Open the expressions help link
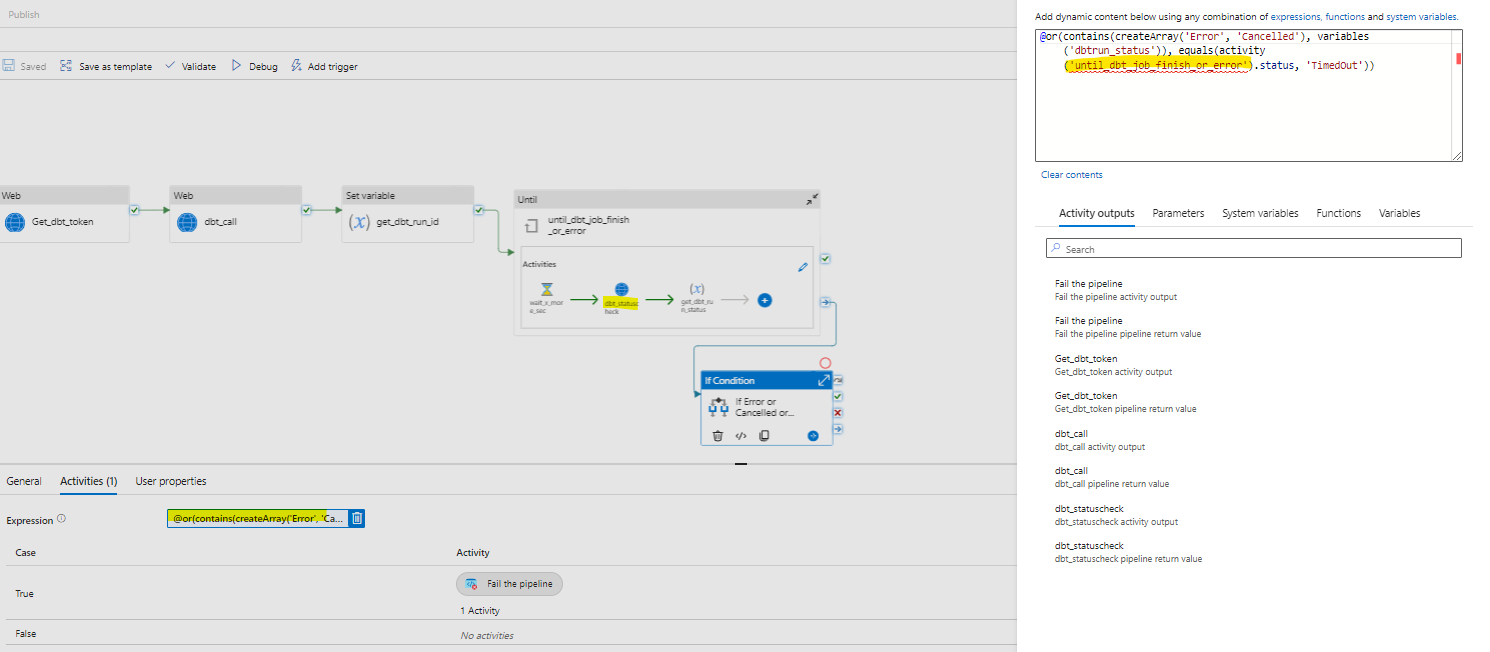Image resolution: width=1490 pixels, height=652 pixels. [1297, 17]
